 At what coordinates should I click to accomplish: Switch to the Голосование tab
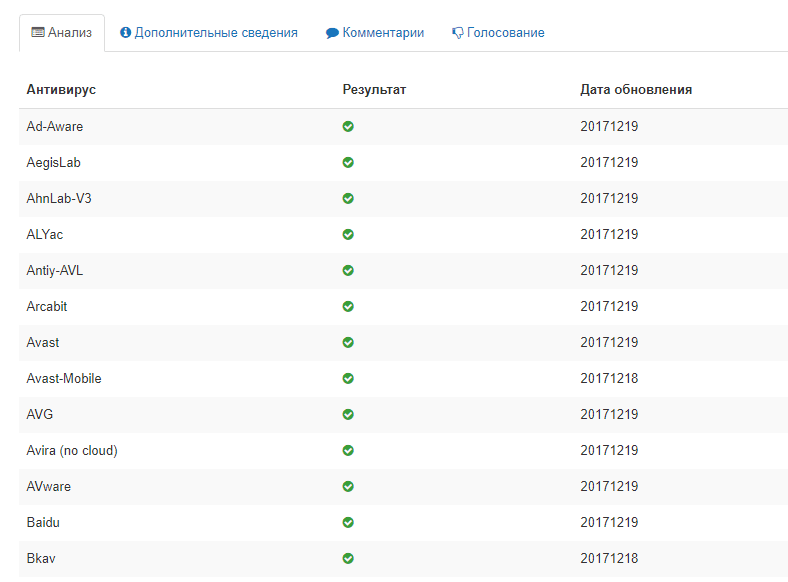coord(498,33)
